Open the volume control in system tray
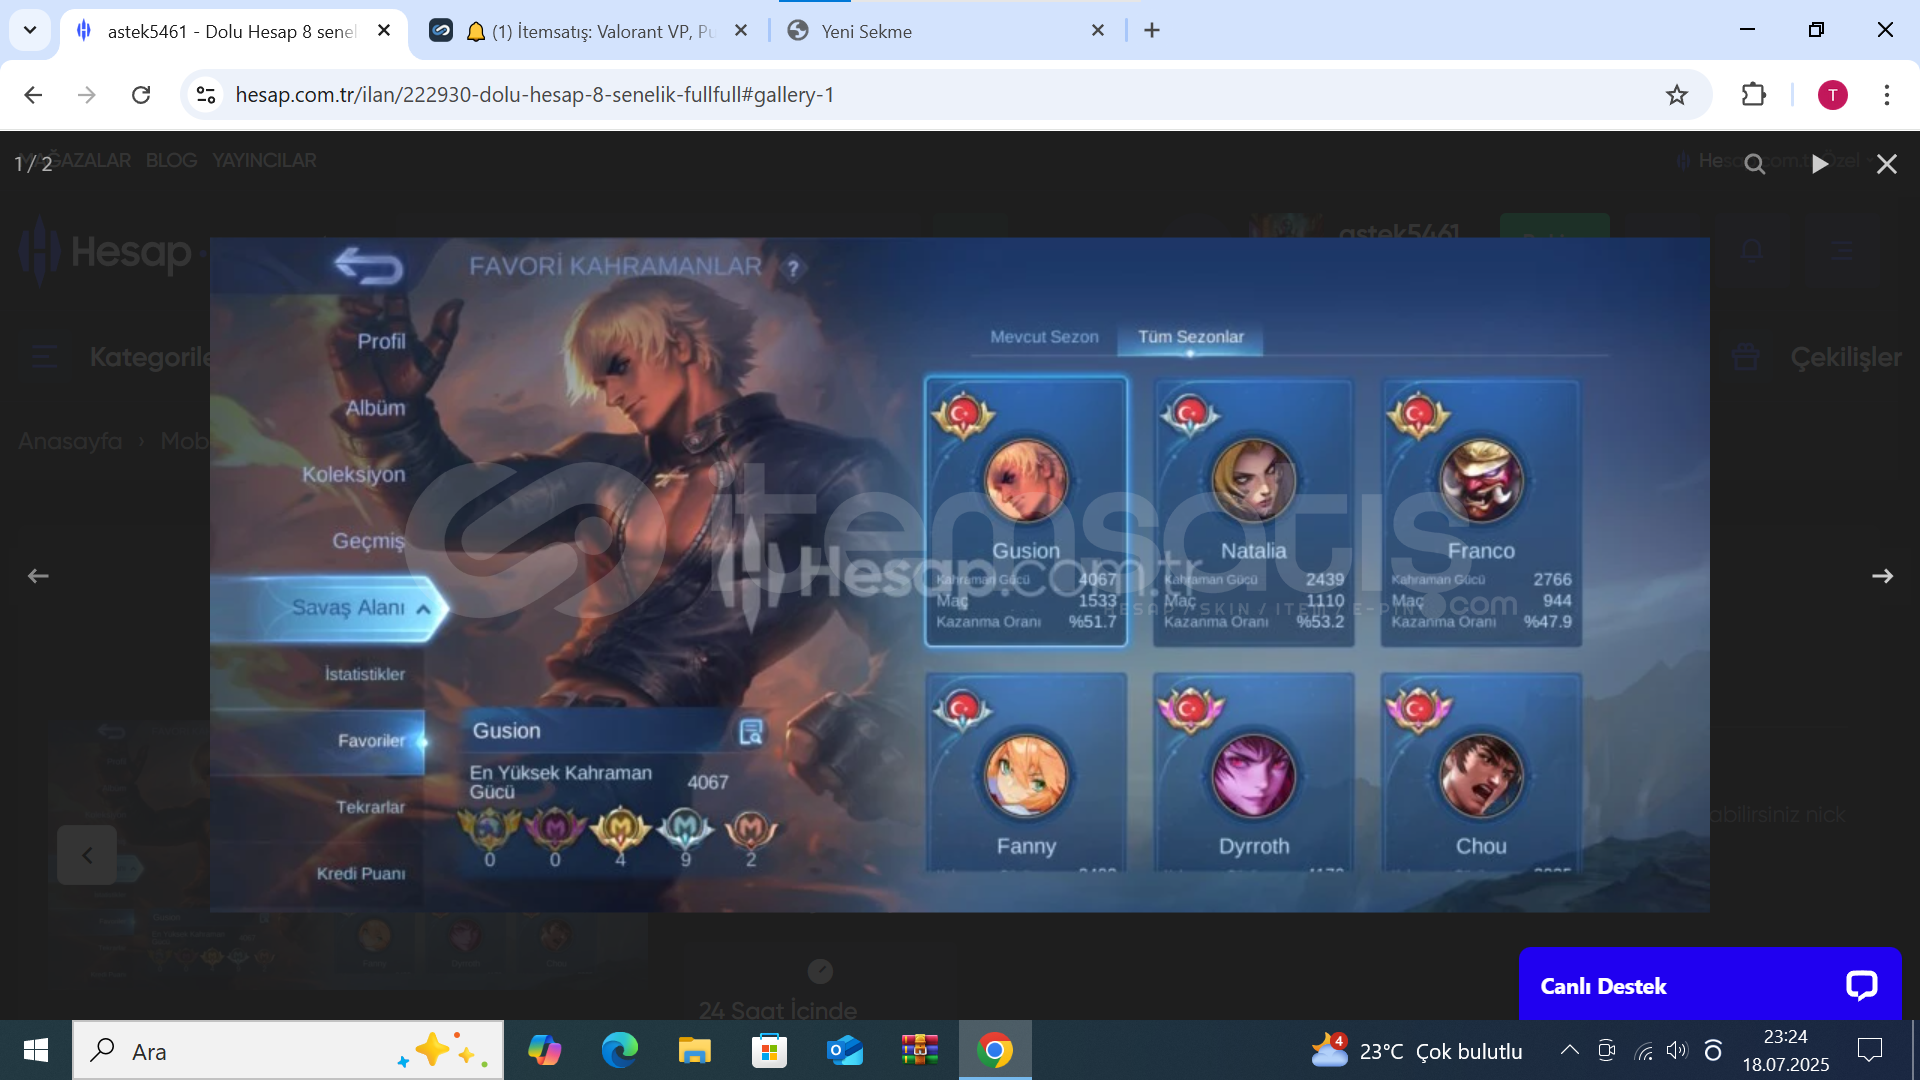 (x=1677, y=1050)
